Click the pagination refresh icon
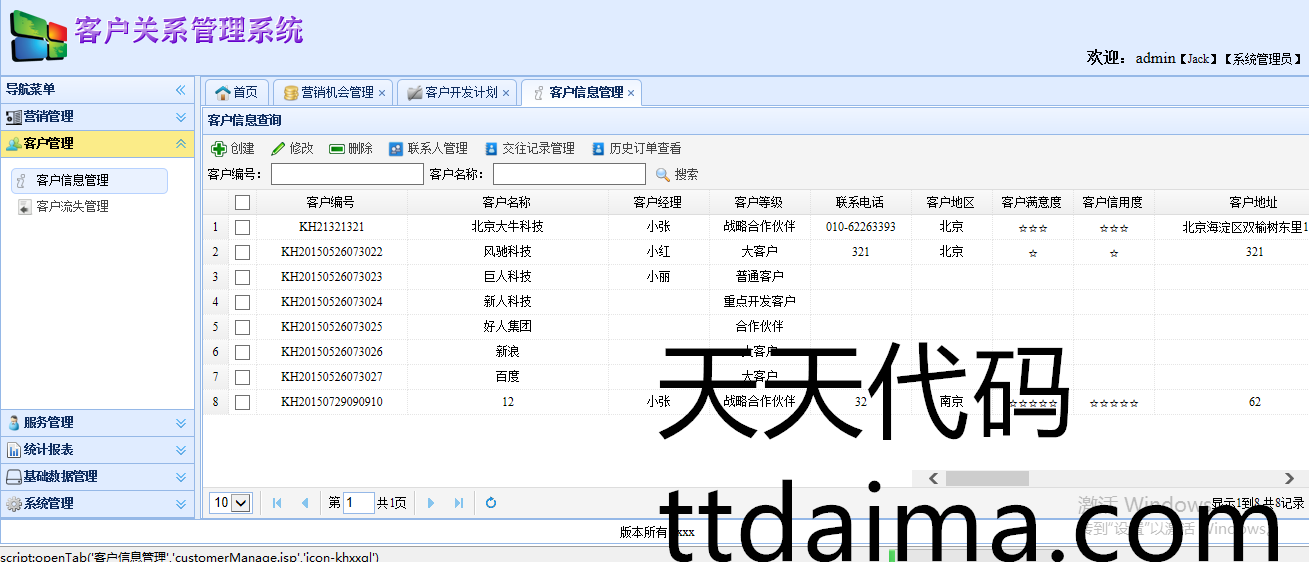Screen dimensions: 1309x562 pos(491,503)
